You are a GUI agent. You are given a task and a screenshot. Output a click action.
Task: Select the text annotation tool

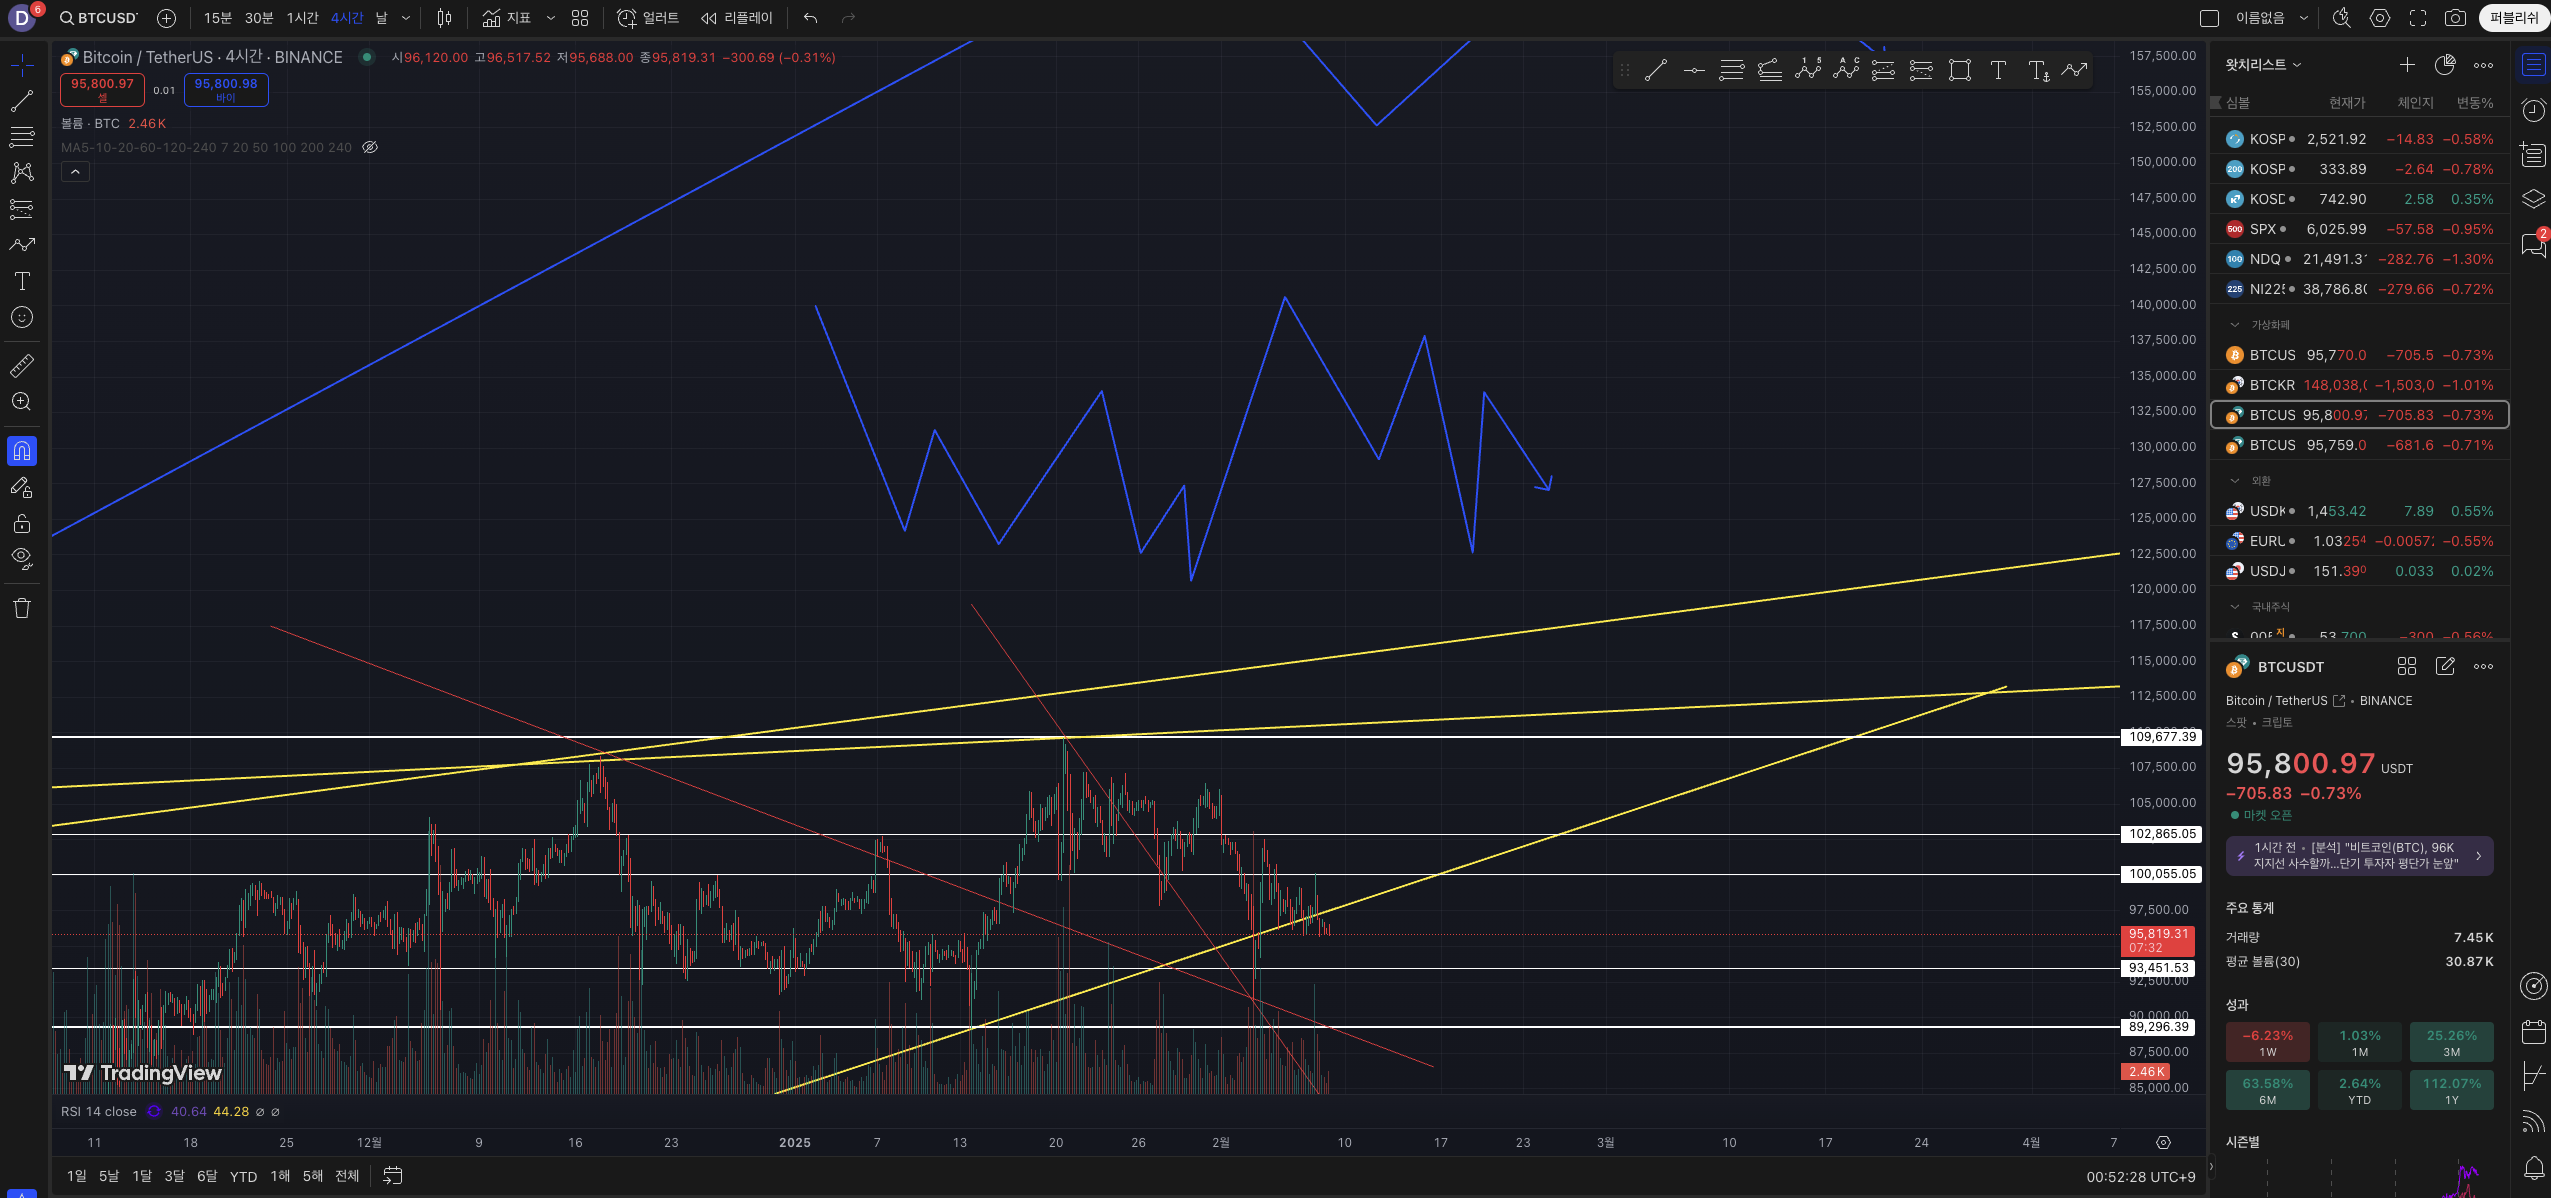(x=22, y=281)
